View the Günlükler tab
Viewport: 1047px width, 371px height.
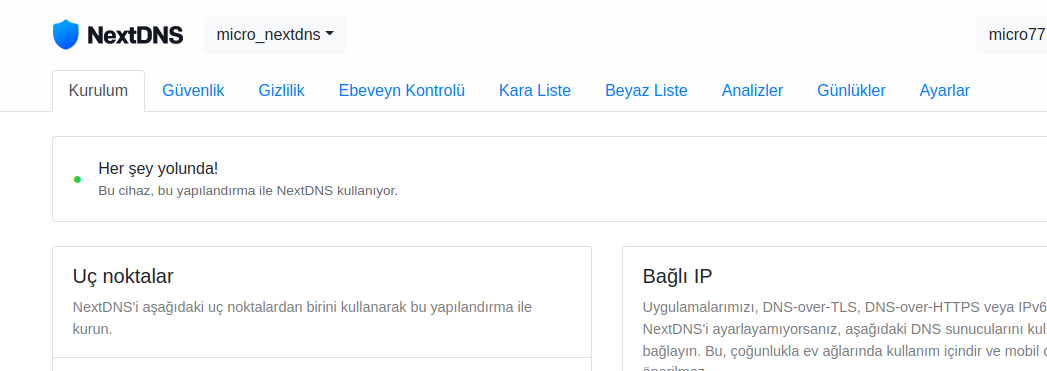[x=851, y=91]
